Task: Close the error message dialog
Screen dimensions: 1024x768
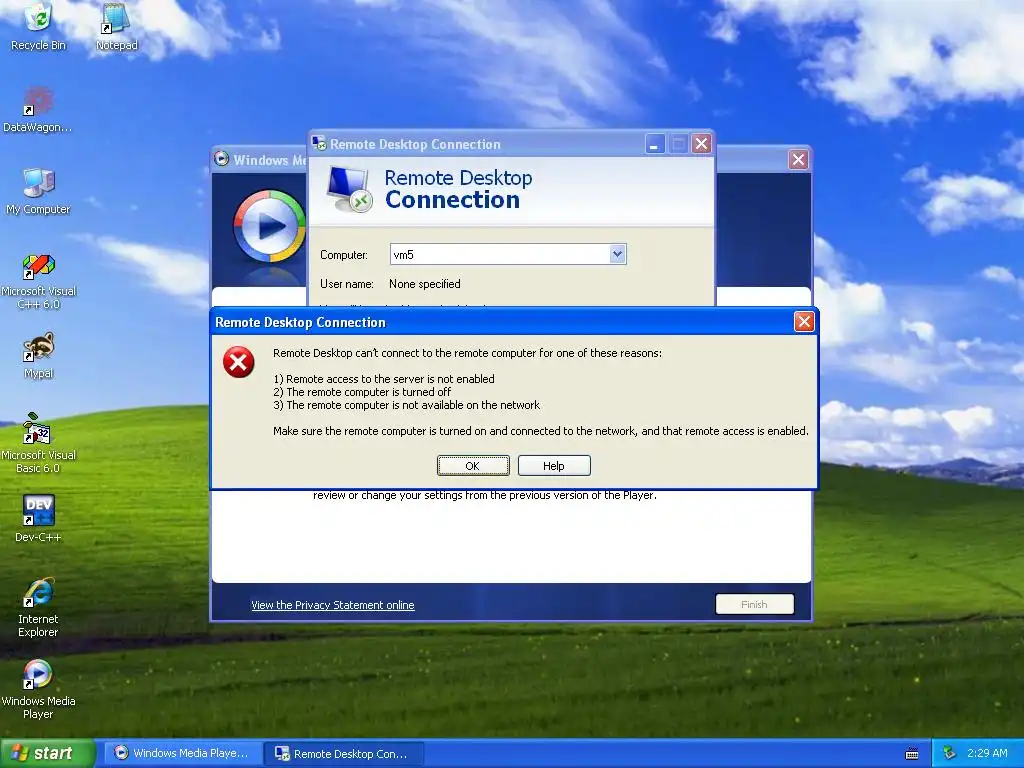Action: click(804, 321)
